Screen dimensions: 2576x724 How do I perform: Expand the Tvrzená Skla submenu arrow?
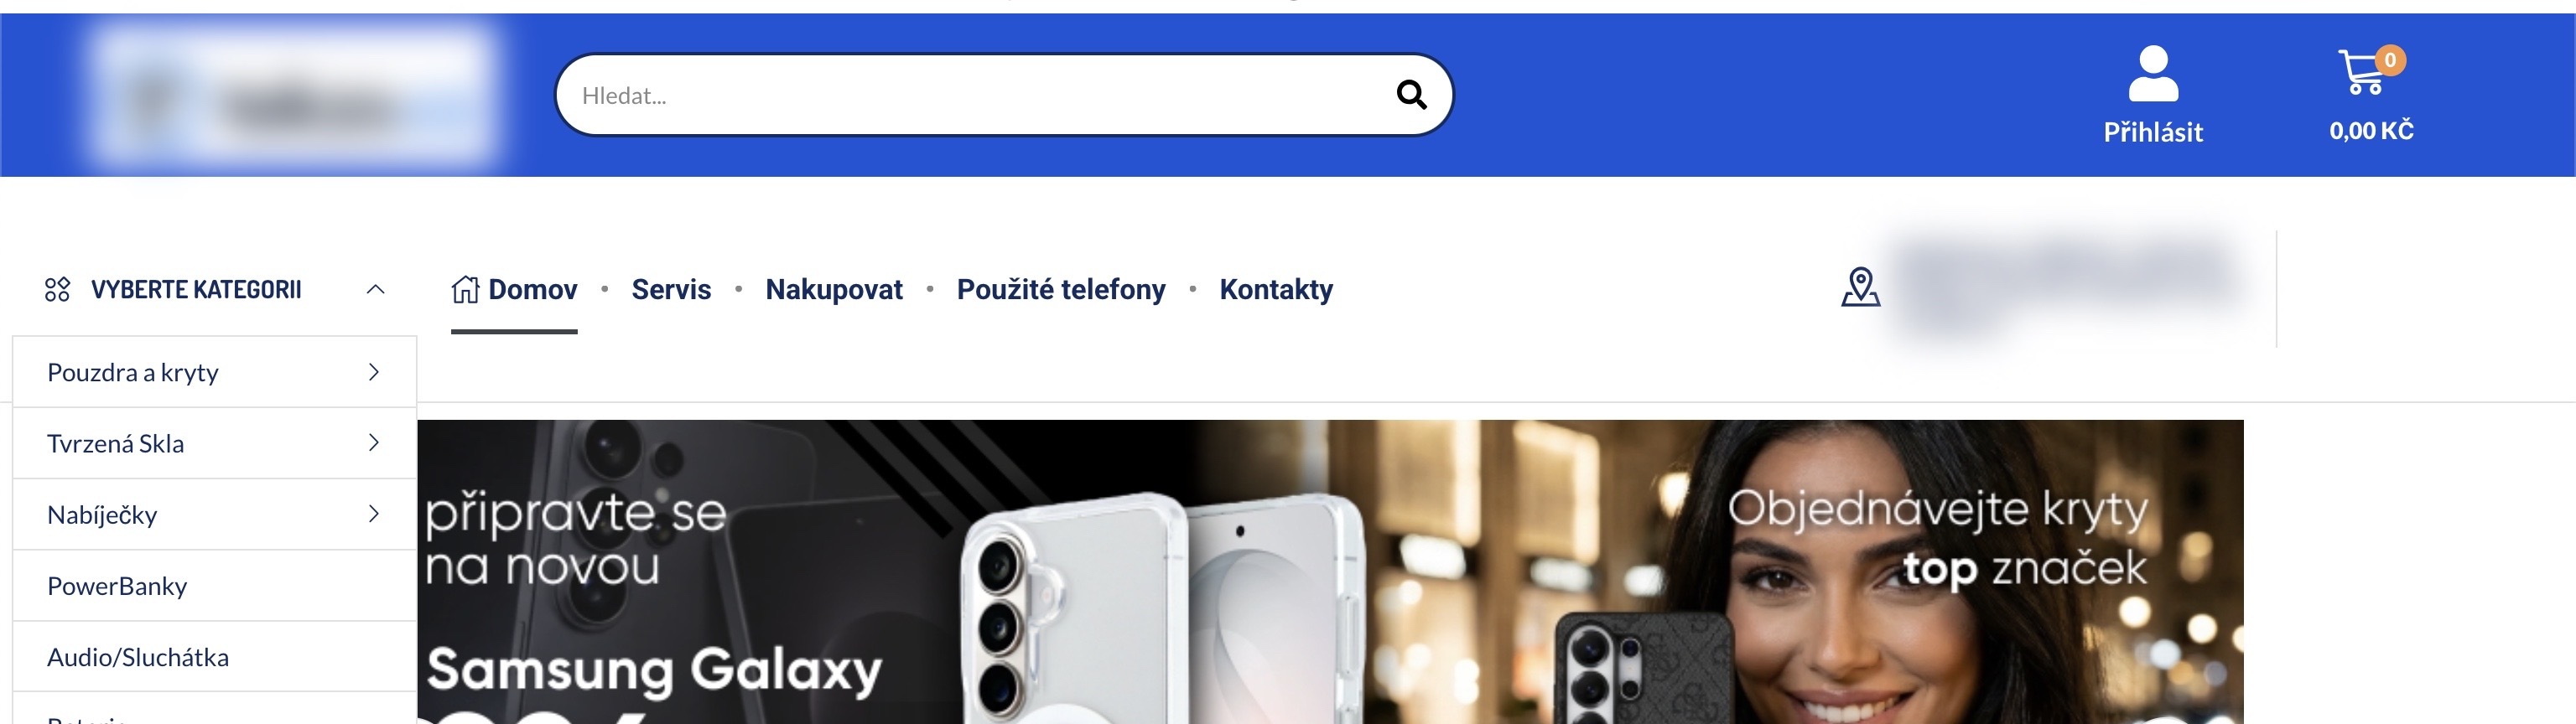tap(374, 442)
